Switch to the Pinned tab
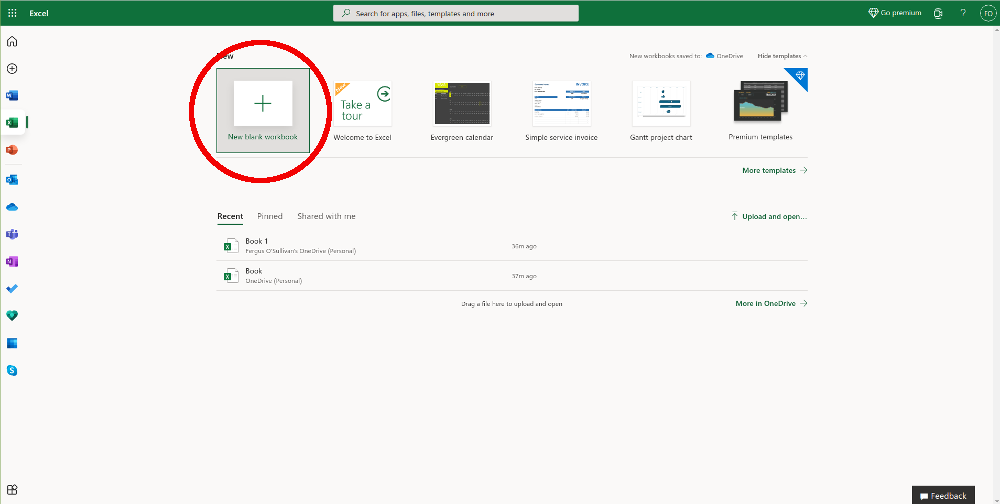Screen dimensions: 1000x504 (269, 216)
